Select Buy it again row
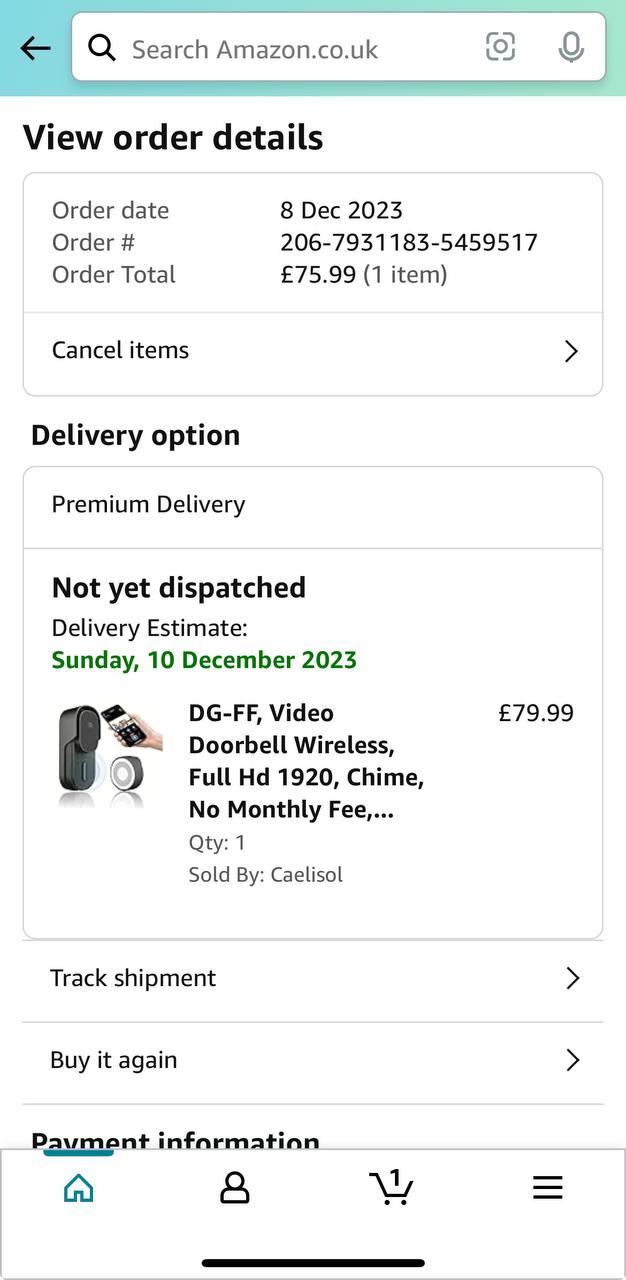Screen dimensions: 626x1280 pyautogui.click(x=114, y=1060)
